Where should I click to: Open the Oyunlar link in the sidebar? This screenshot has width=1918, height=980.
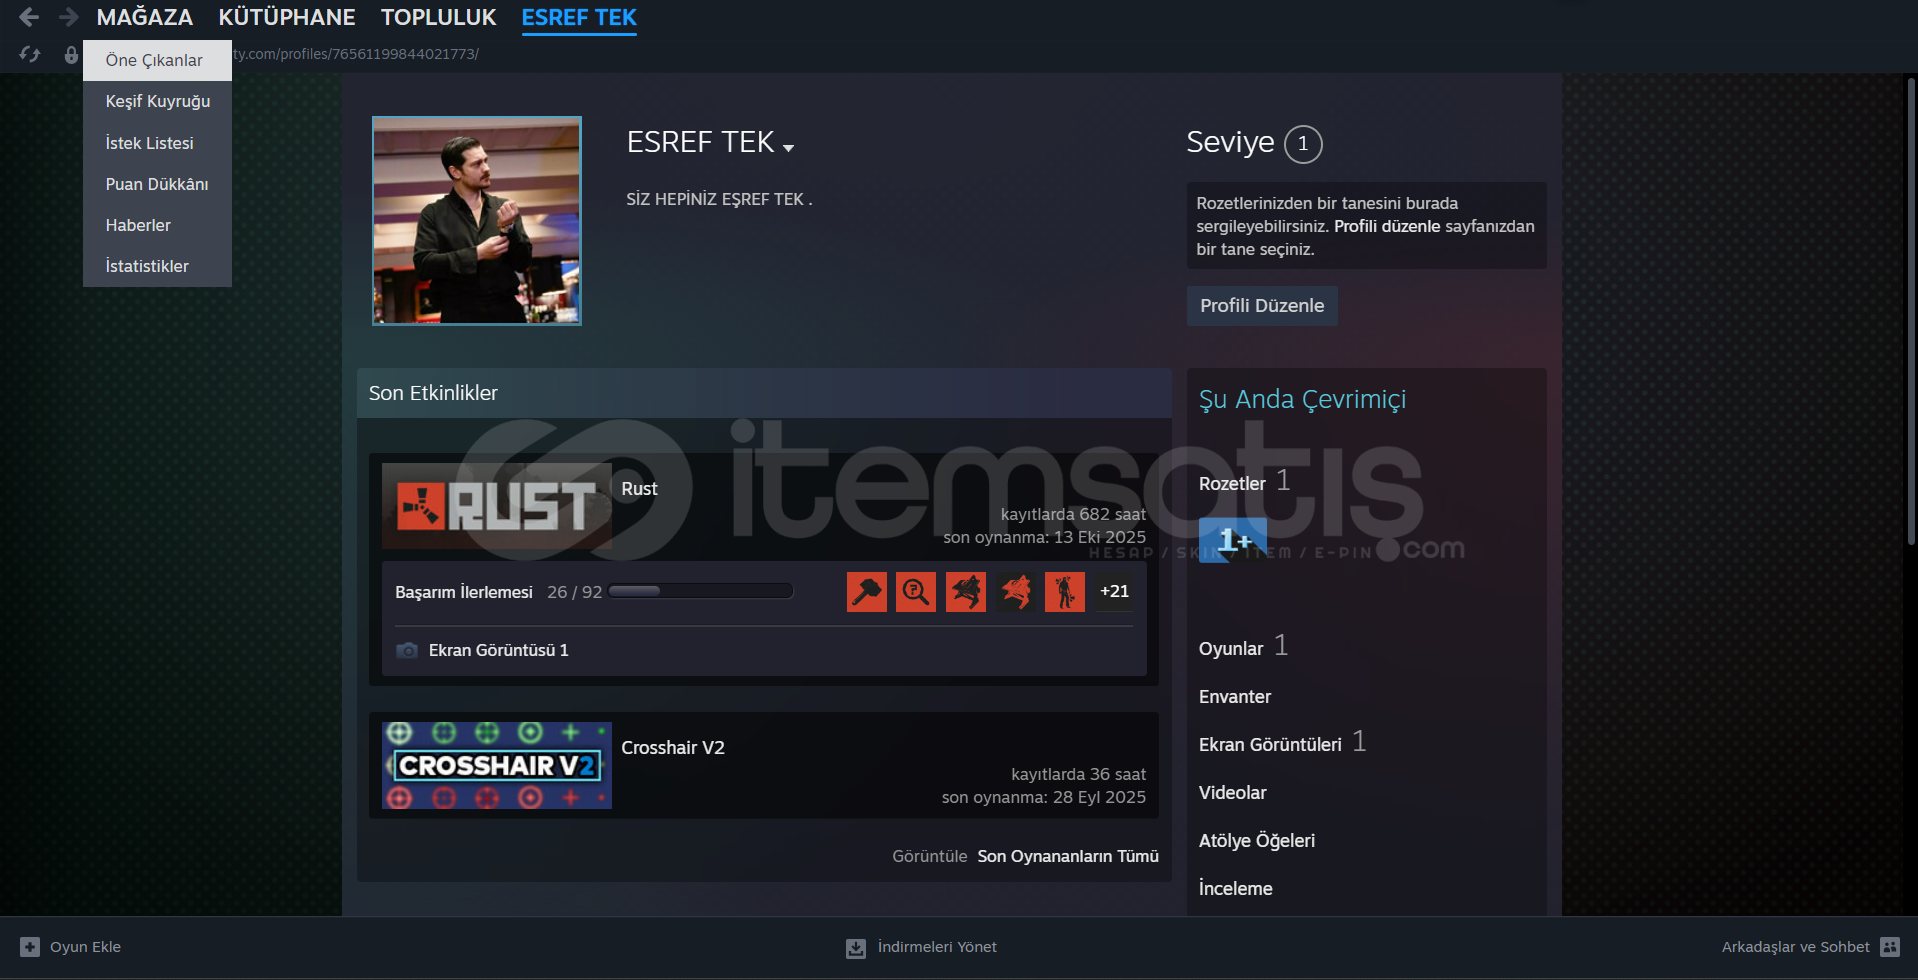point(1231,649)
